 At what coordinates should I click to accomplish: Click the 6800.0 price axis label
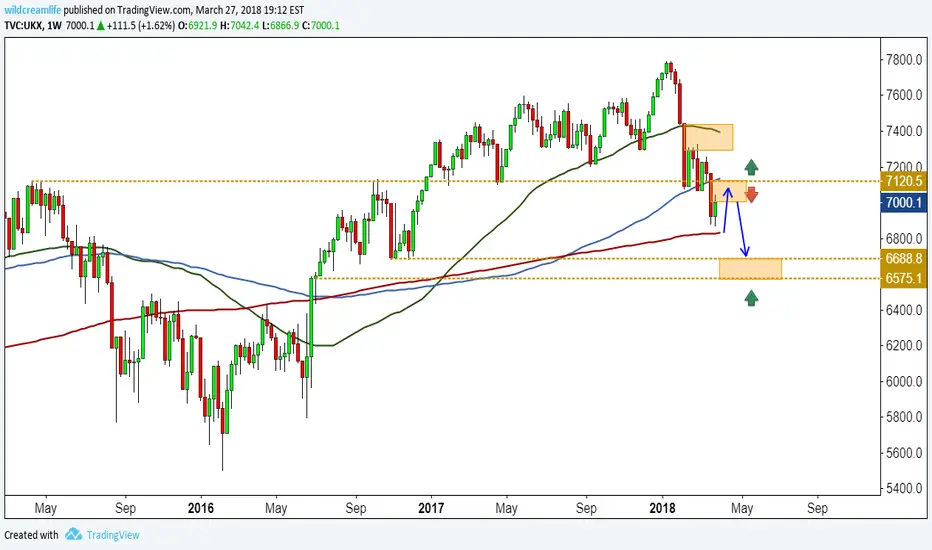point(904,238)
